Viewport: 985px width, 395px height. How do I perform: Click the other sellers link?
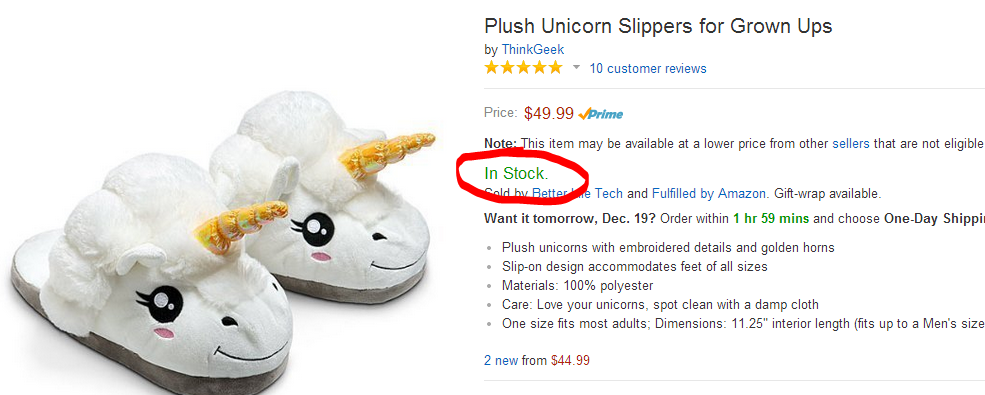click(x=851, y=143)
